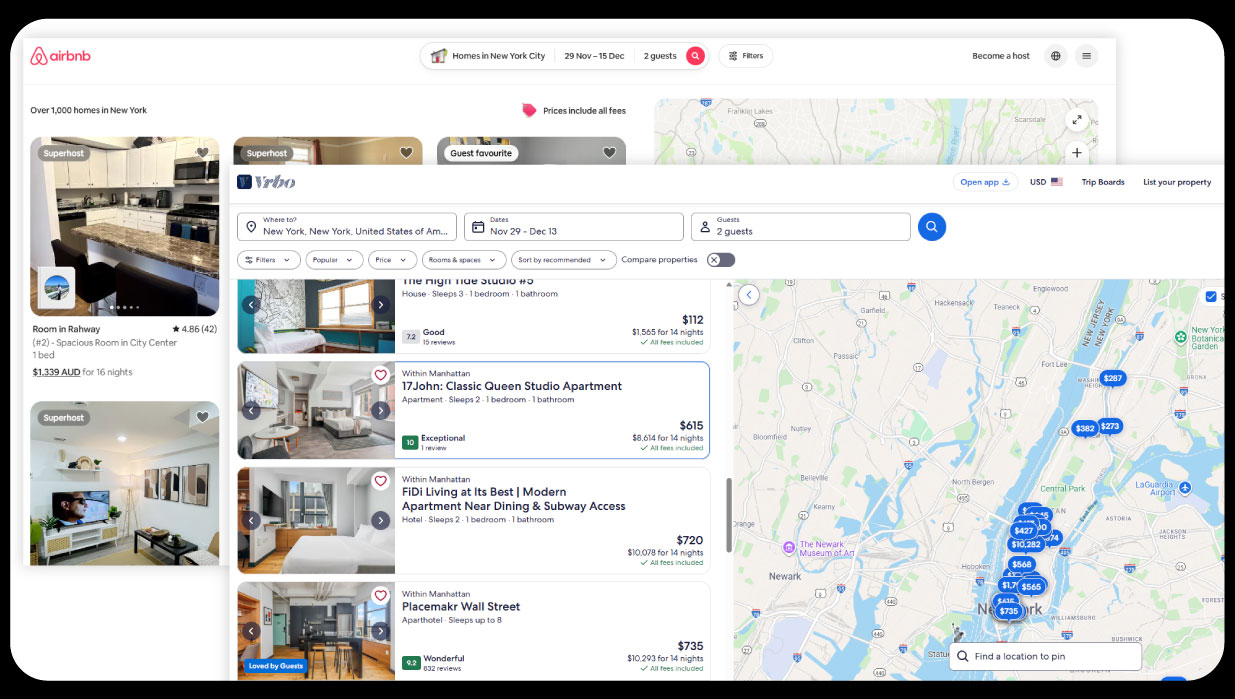Heart the Room in Rahway listing
This screenshot has width=1235, height=699.
click(x=203, y=153)
